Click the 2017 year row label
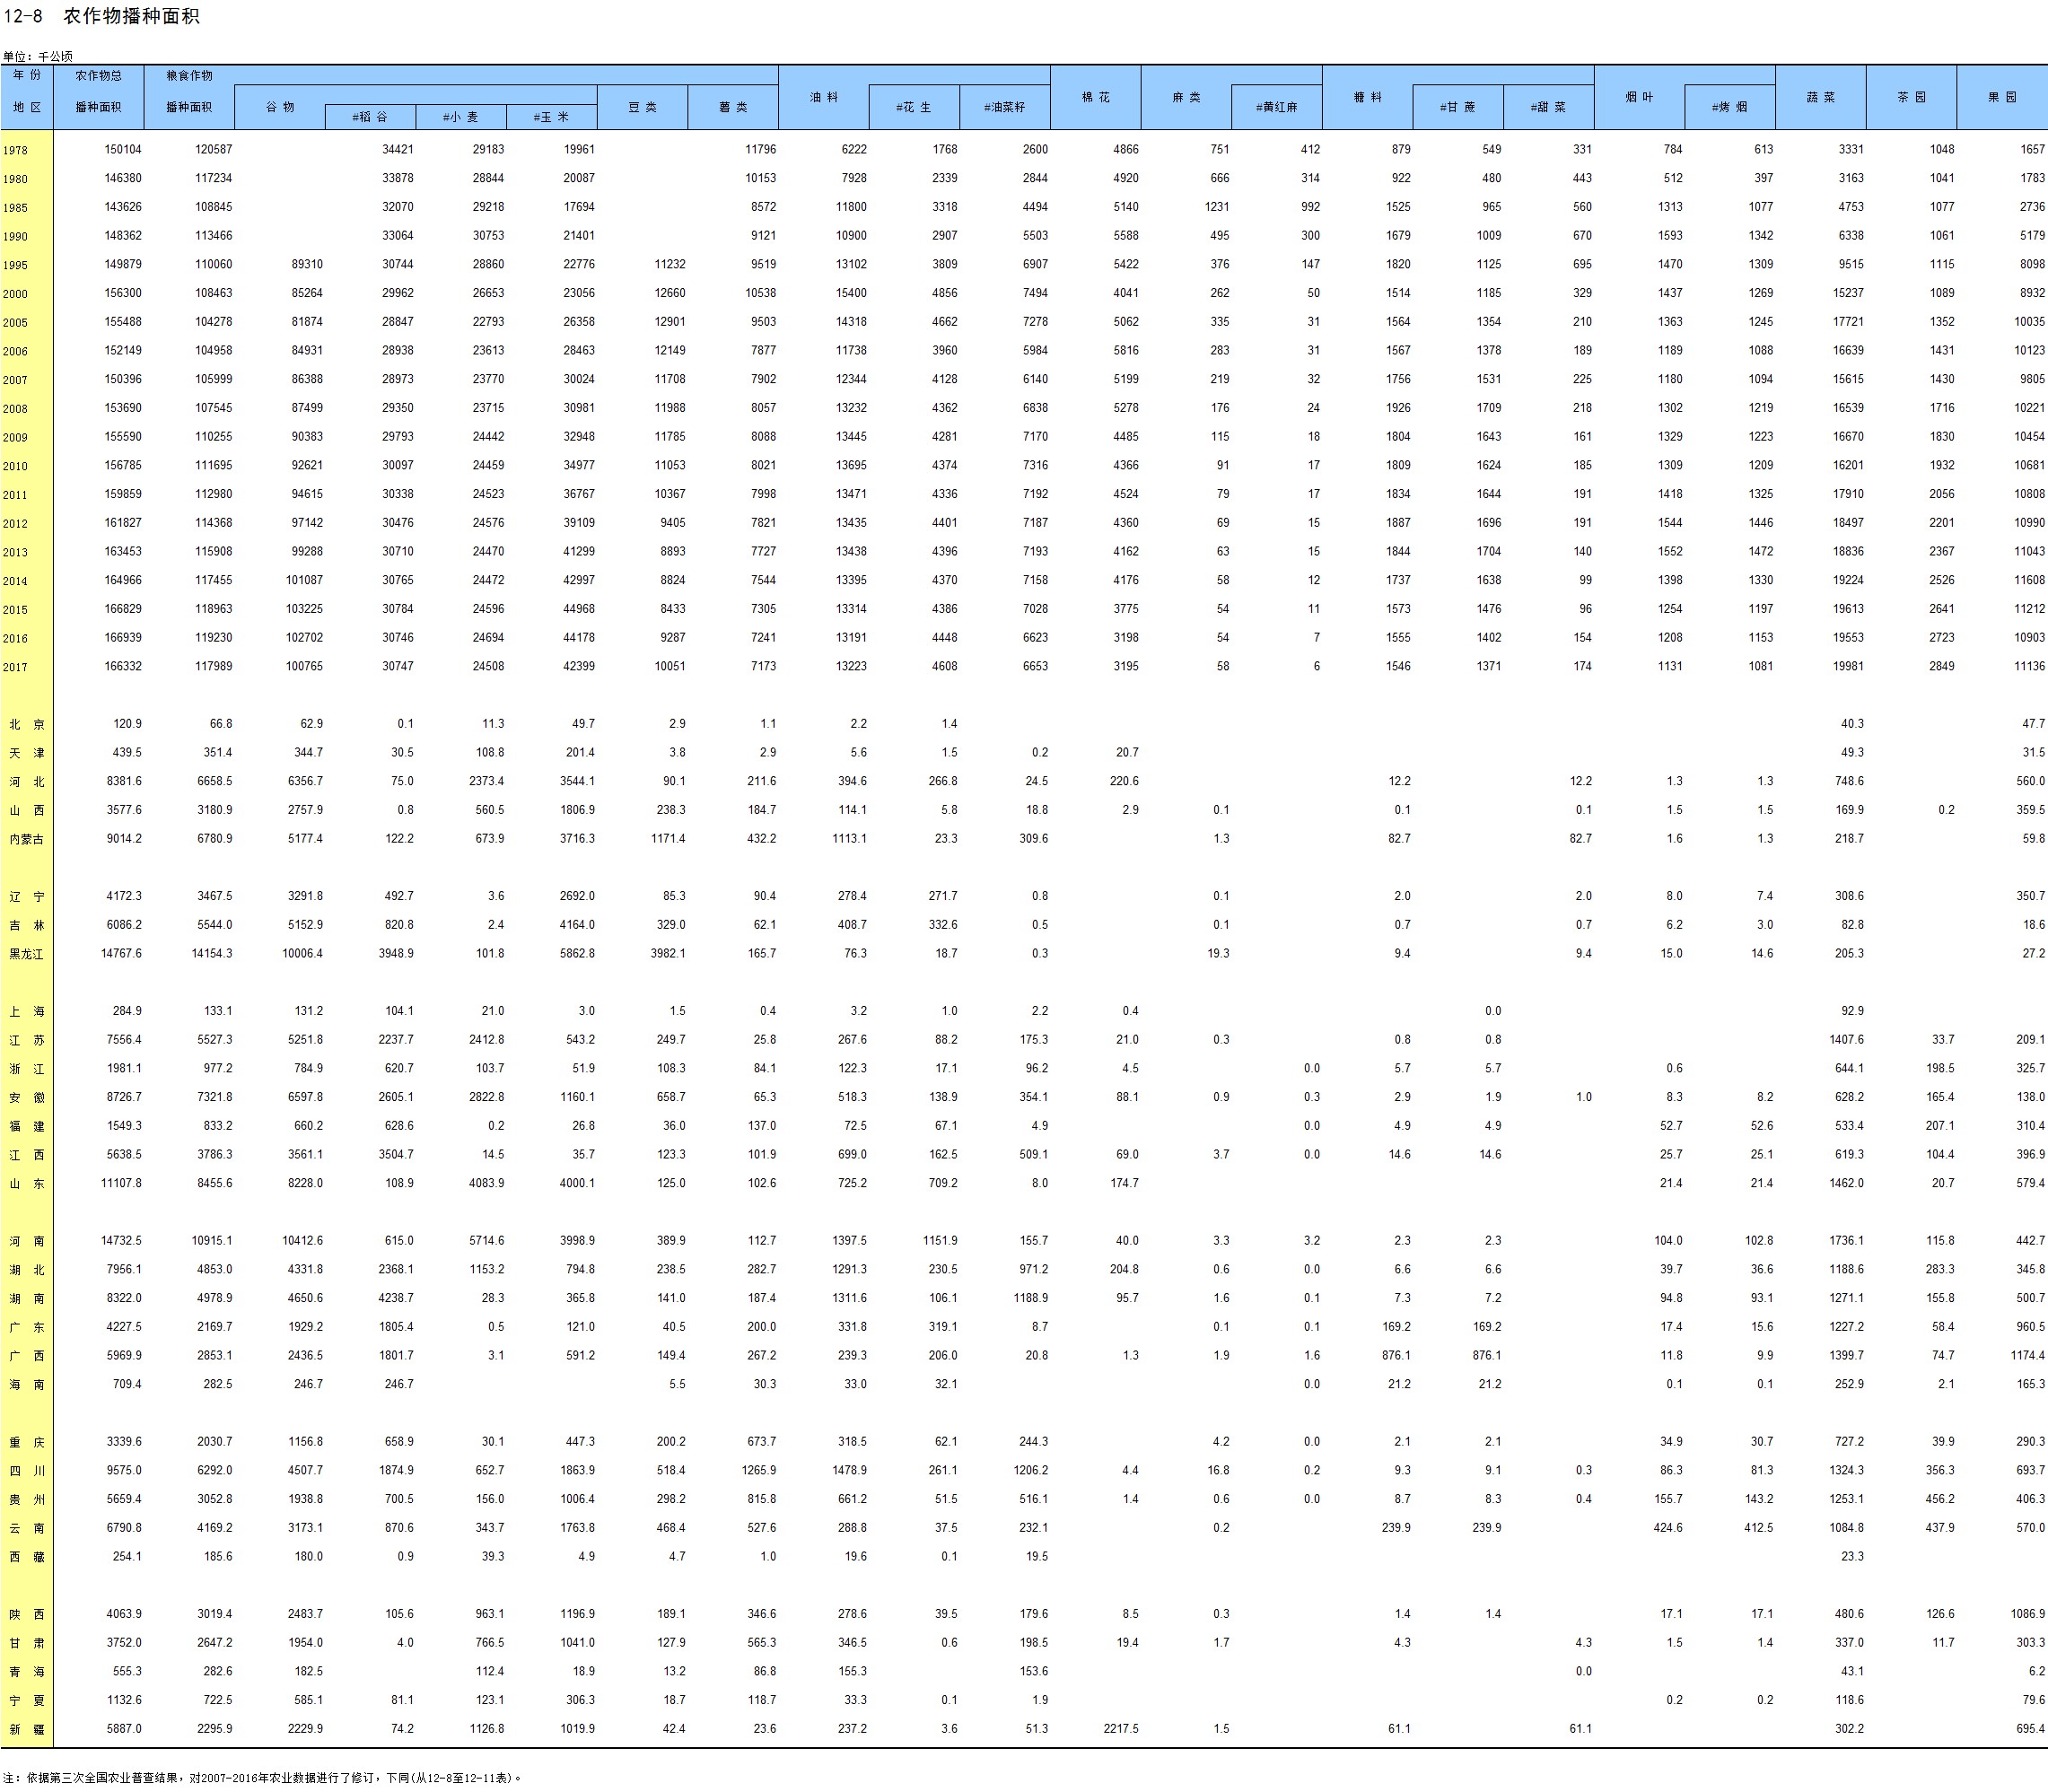The image size is (2048, 1792). tap(16, 667)
